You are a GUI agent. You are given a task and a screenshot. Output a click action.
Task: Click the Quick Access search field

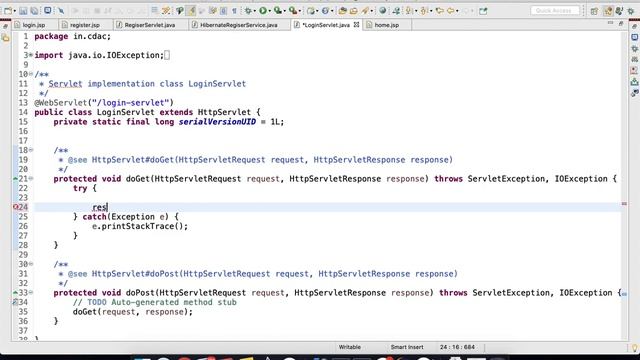pos(555,11)
